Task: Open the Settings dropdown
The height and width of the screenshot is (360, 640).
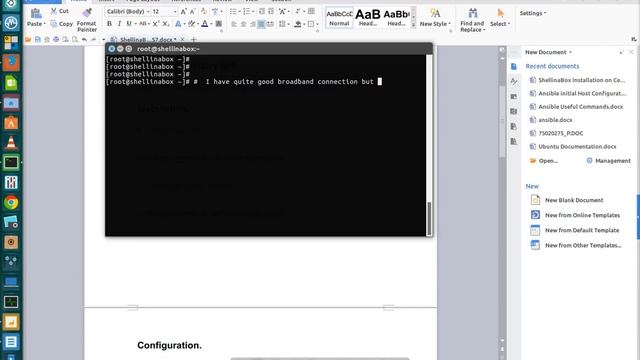Action: point(533,13)
